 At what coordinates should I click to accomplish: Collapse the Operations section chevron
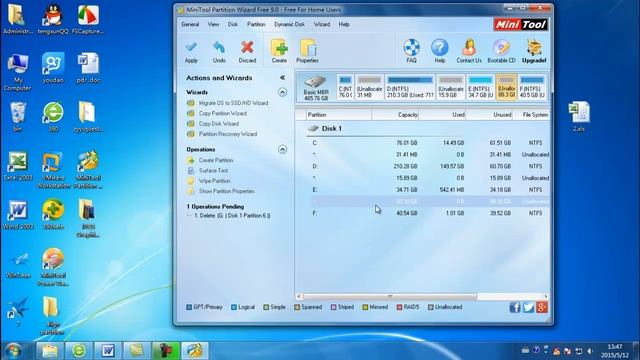pyautogui.click(x=282, y=149)
